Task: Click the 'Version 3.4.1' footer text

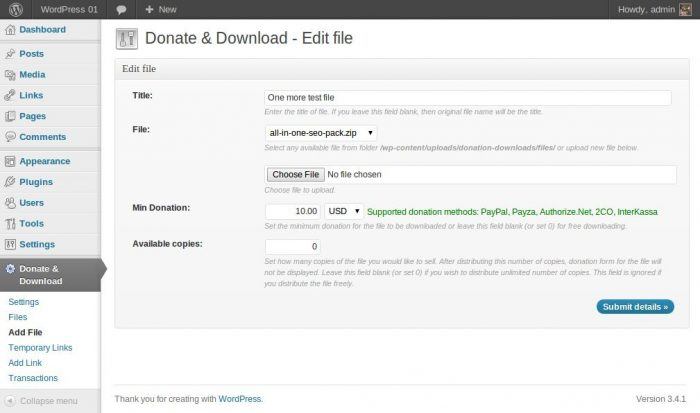Action: point(661,399)
